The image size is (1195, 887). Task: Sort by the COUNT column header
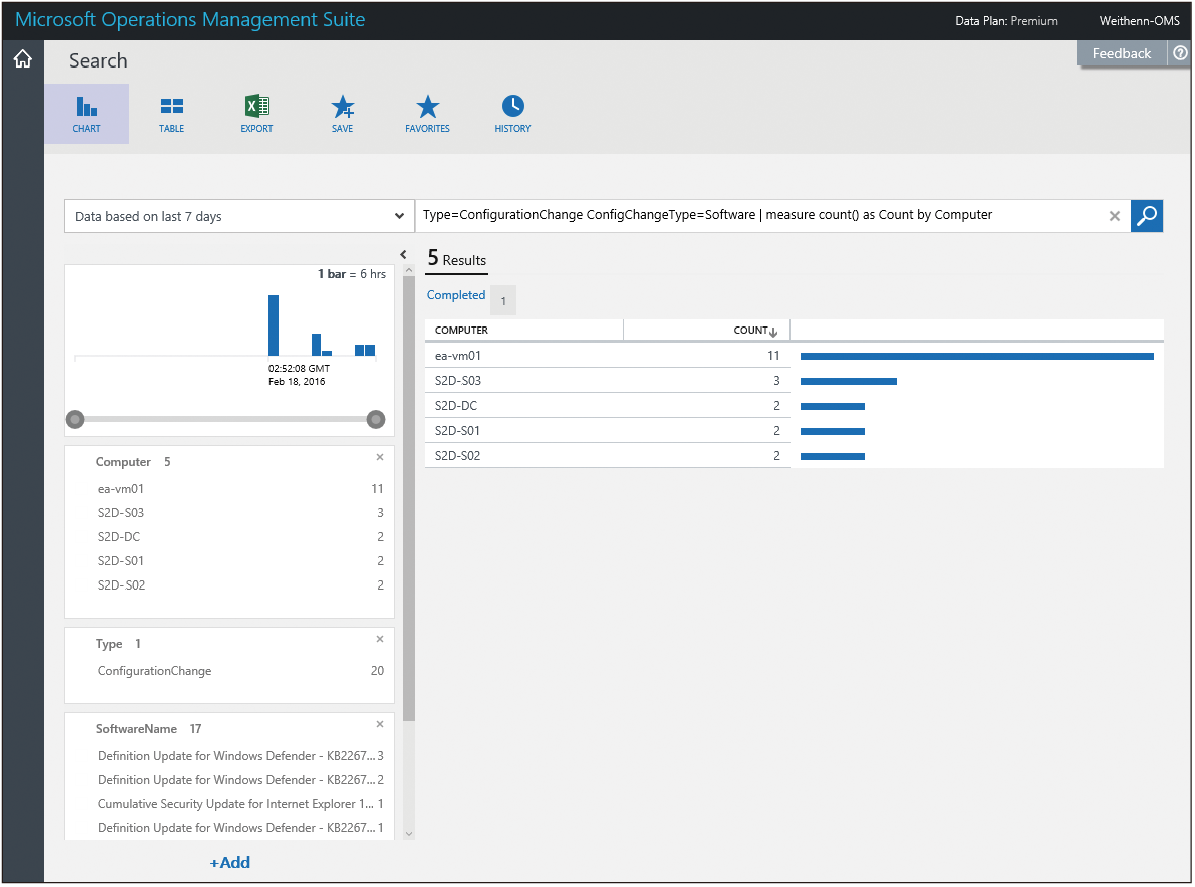coord(754,330)
